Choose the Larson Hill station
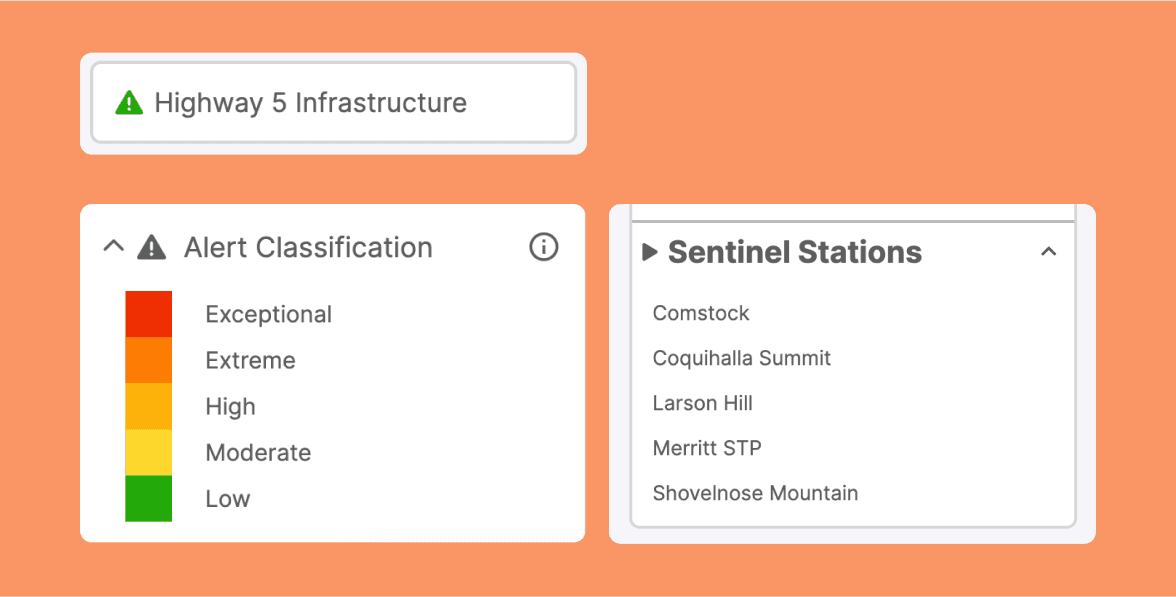Image resolution: width=1176 pixels, height=597 pixels. pos(702,403)
